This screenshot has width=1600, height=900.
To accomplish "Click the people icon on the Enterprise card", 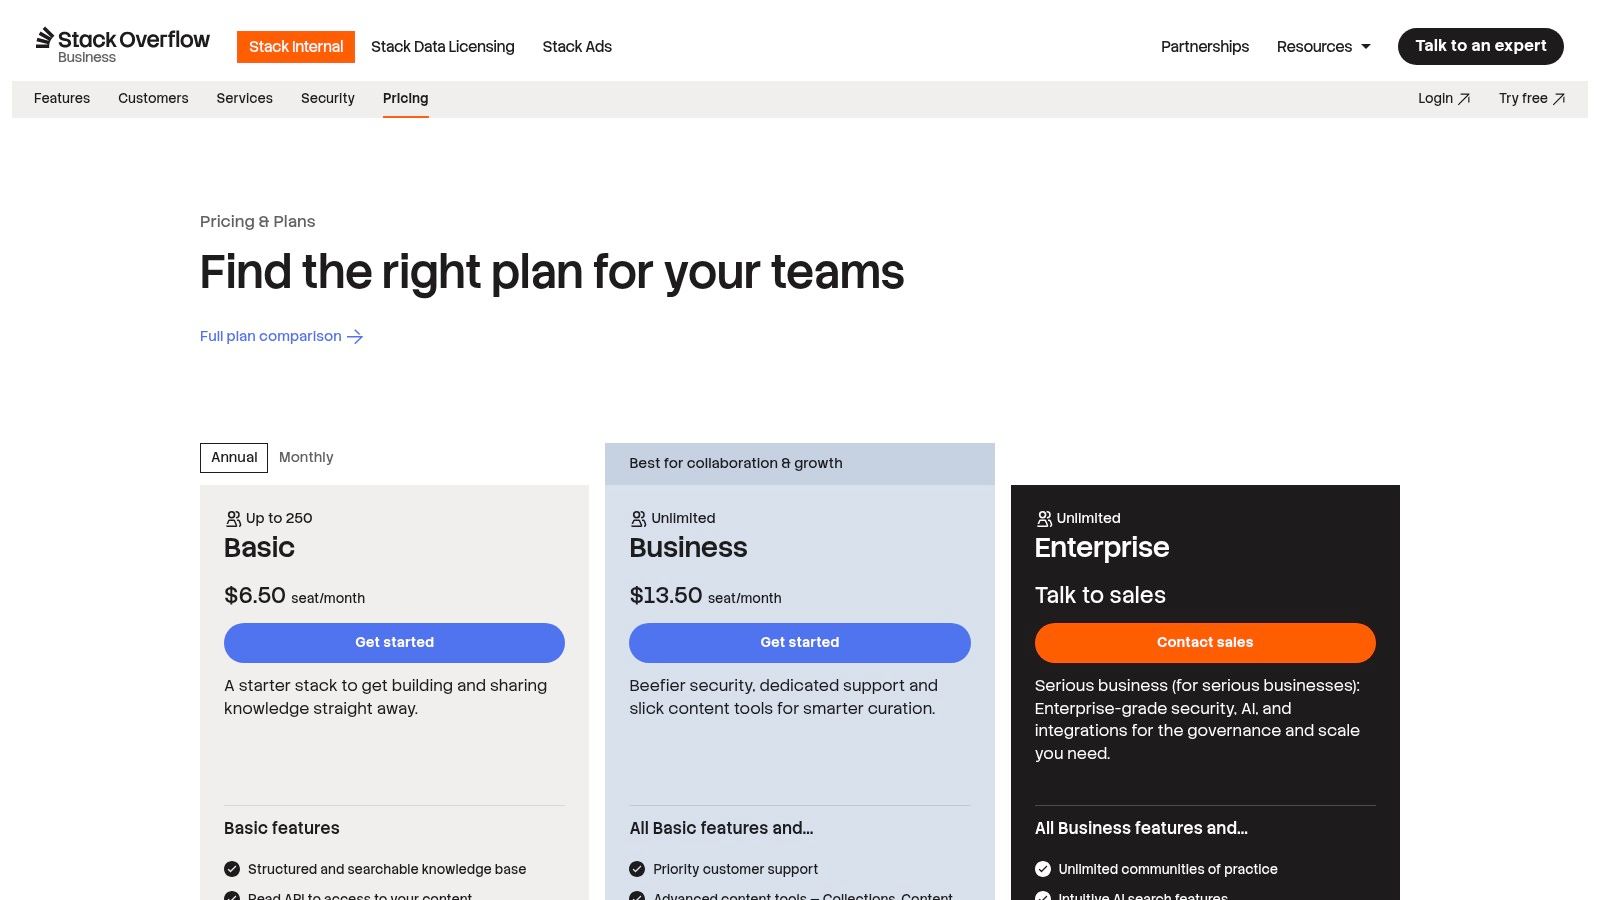I will pyautogui.click(x=1043, y=518).
